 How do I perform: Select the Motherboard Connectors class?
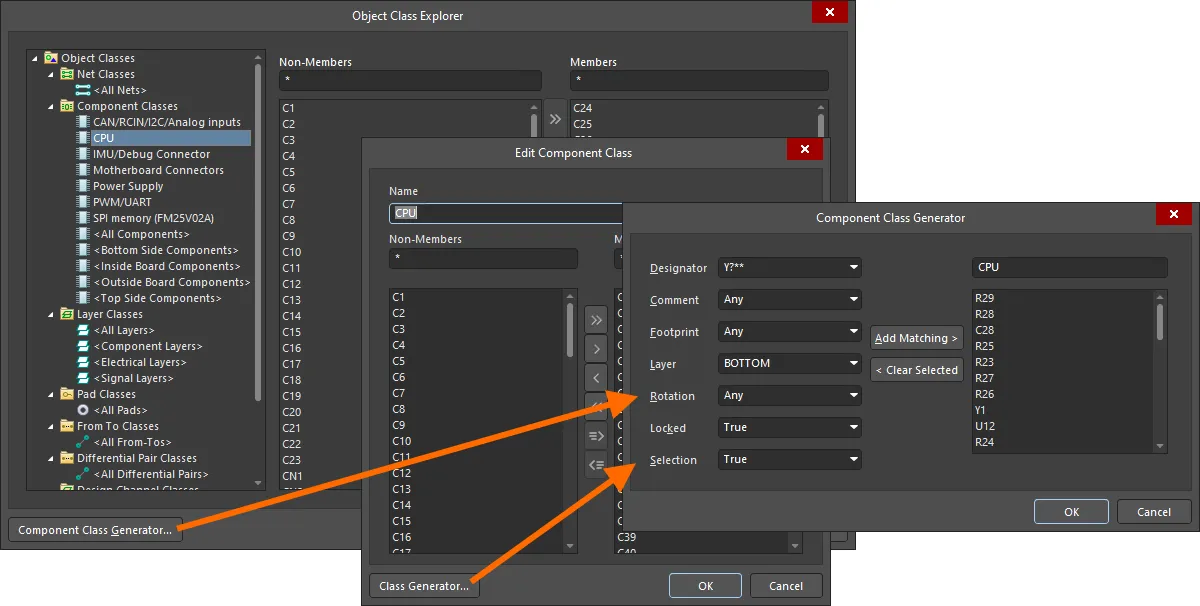click(x=158, y=170)
